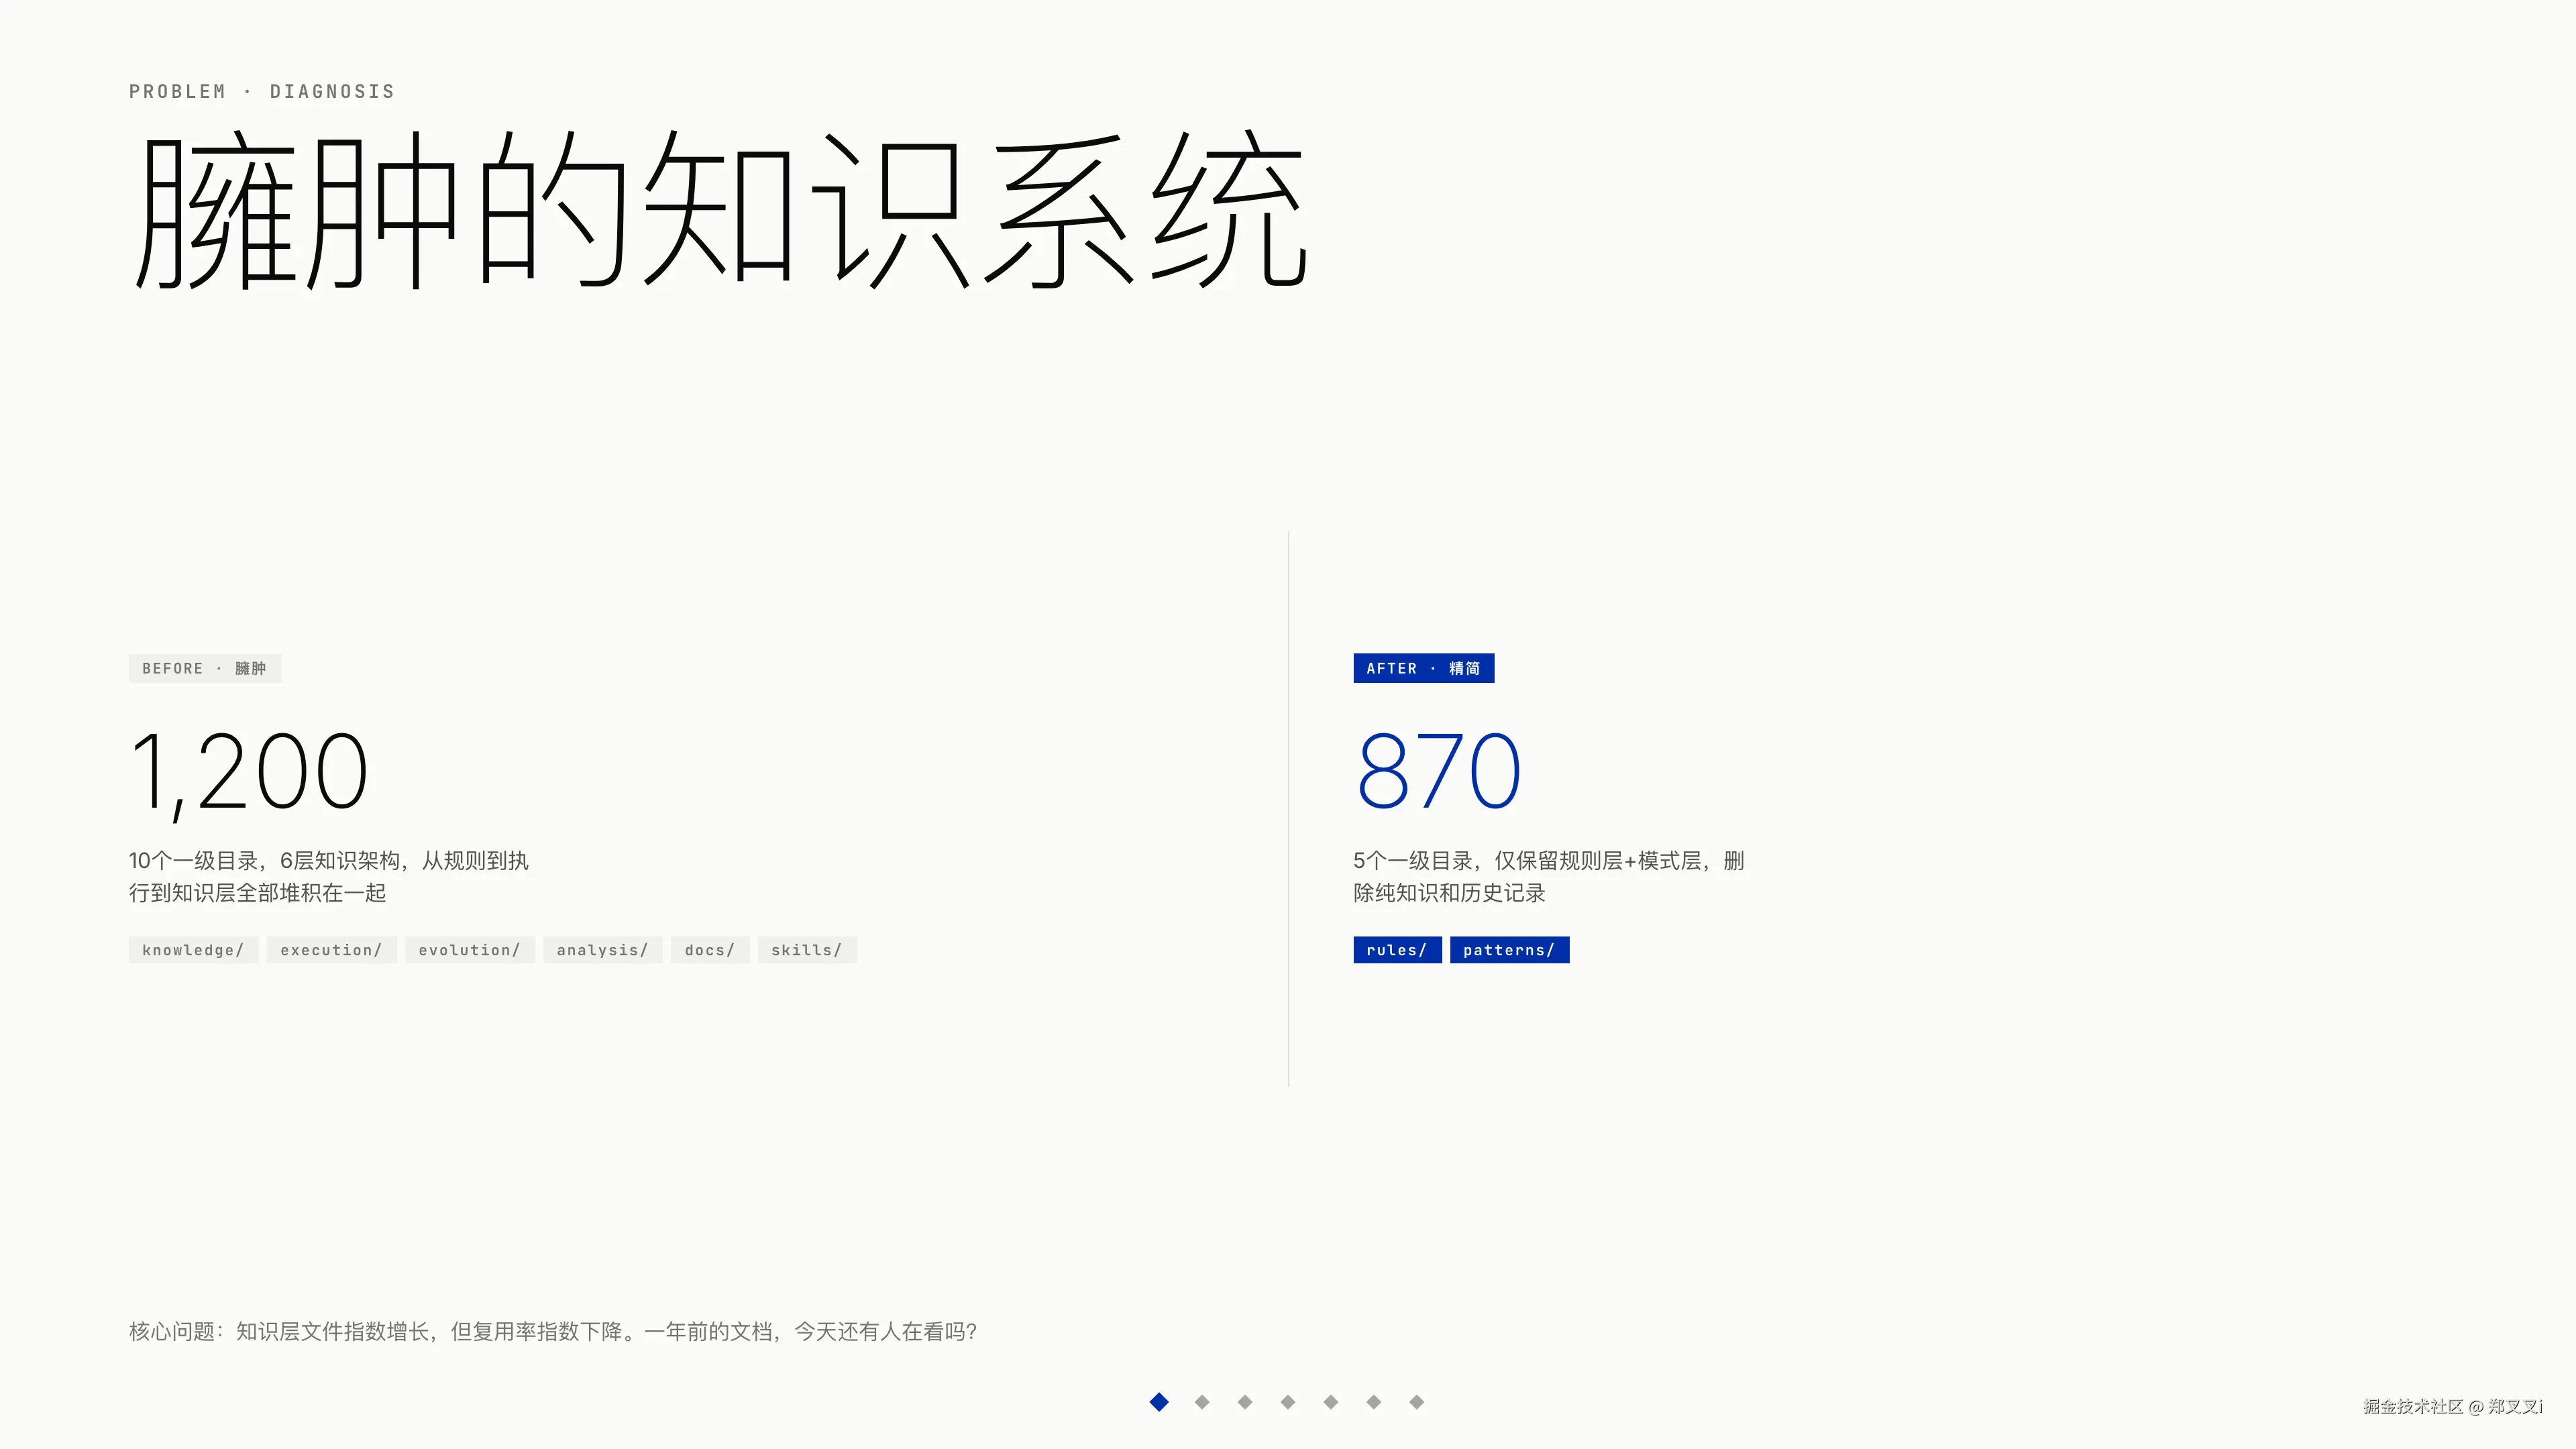Screen dimensions: 2576x1449
Task: Click the 掘金技术社区 watermark credit
Action: (x=2453, y=1407)
